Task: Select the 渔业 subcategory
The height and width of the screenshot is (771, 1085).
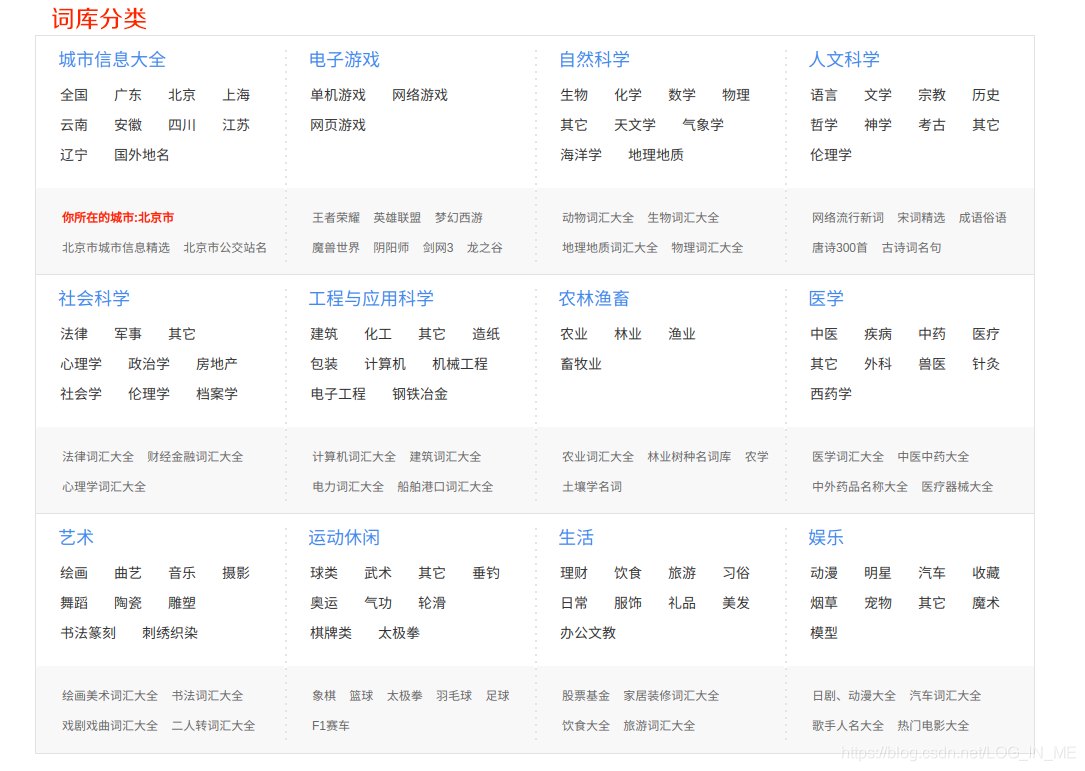Action: pos(682,334)
